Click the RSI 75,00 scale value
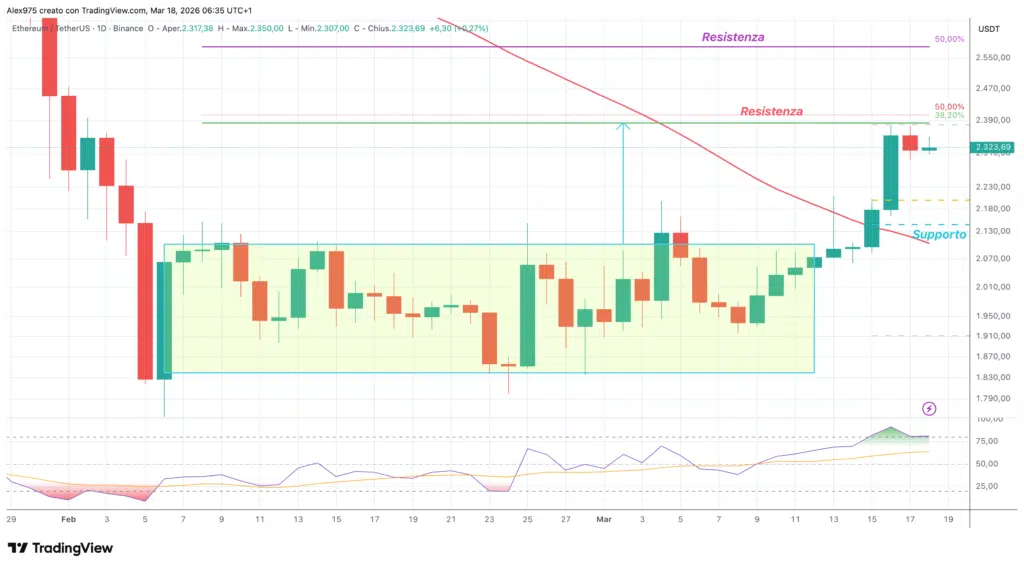1024x568 pixels. 985,441
